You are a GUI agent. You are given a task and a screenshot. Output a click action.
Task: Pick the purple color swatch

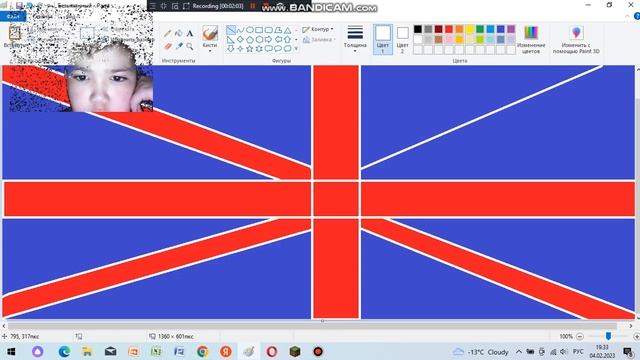[x=511, y=29]
